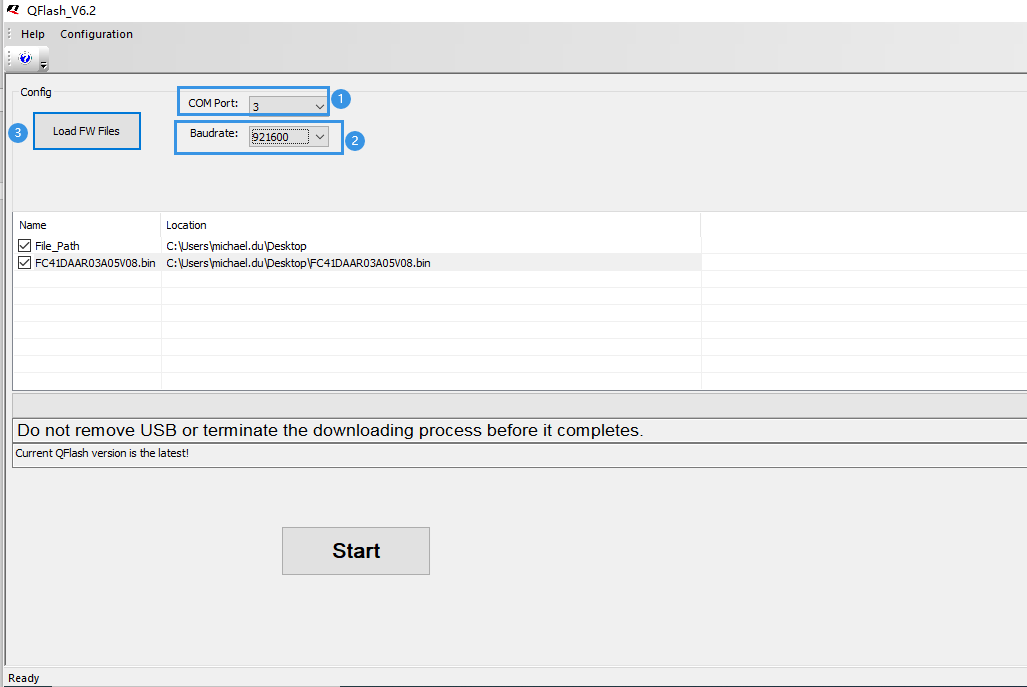Open the Baudrate dropdown
The image size is (1027, 687).
(318, 136)
